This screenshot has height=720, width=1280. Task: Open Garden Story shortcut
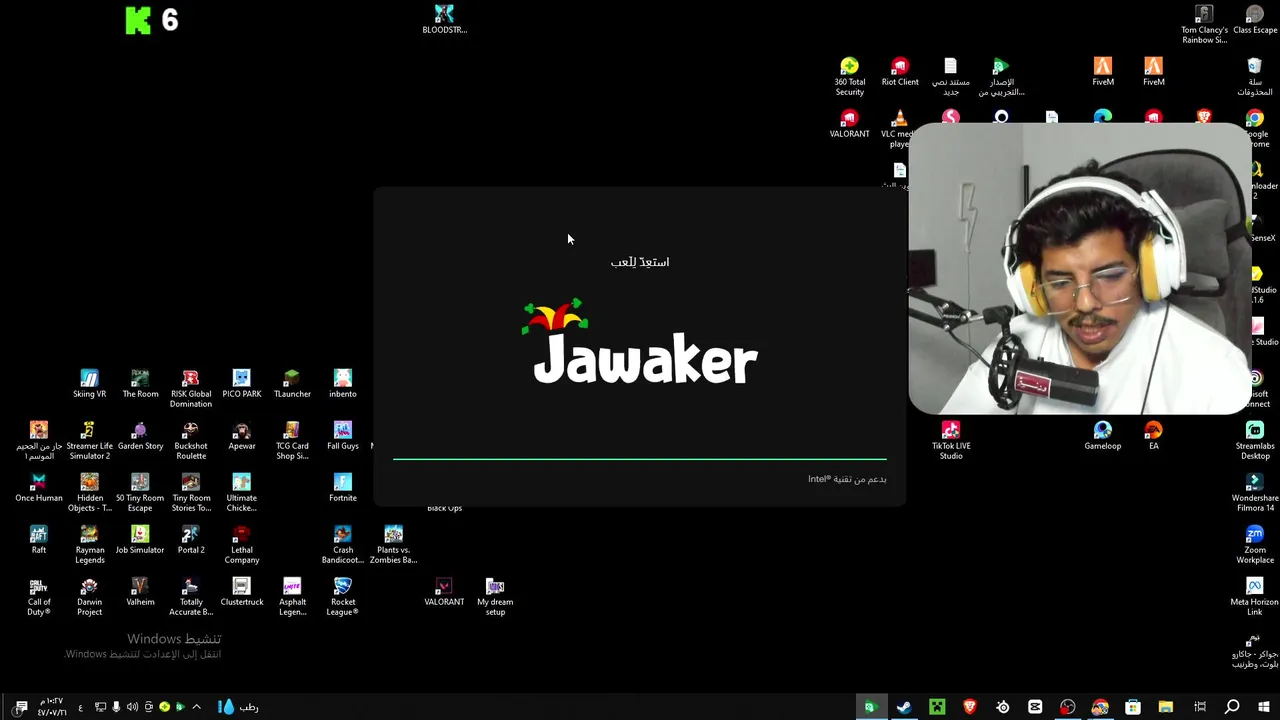click(140, 435)
